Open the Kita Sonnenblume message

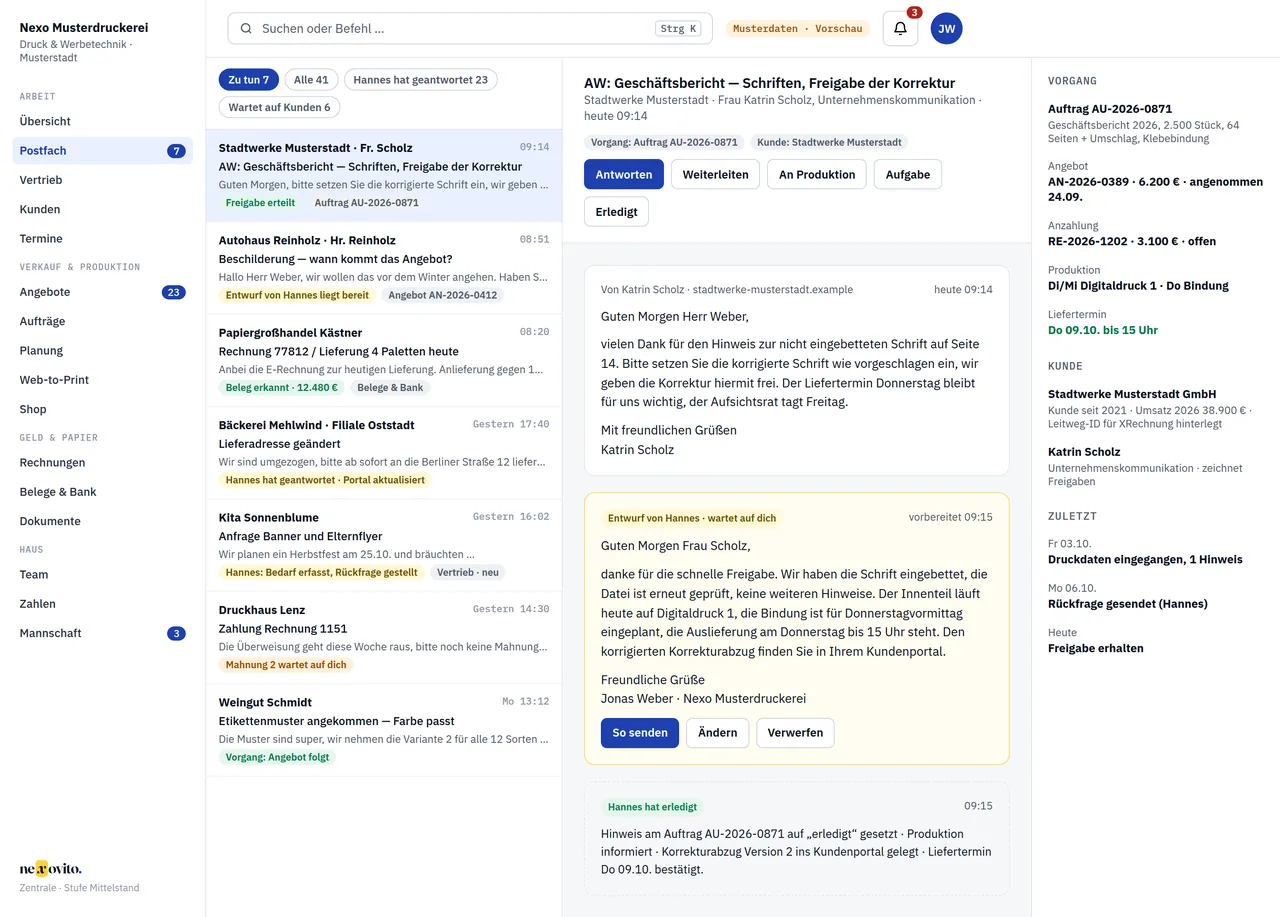(x=384, y=545)
